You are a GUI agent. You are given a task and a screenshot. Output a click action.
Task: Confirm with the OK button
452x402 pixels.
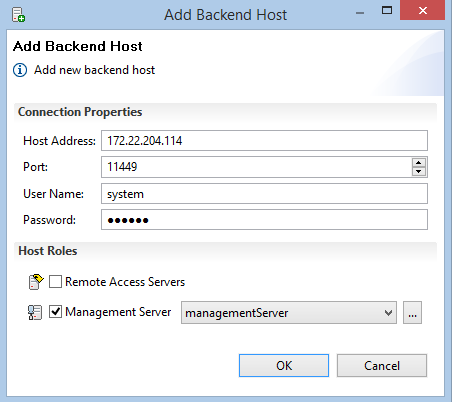click(284, 366)
